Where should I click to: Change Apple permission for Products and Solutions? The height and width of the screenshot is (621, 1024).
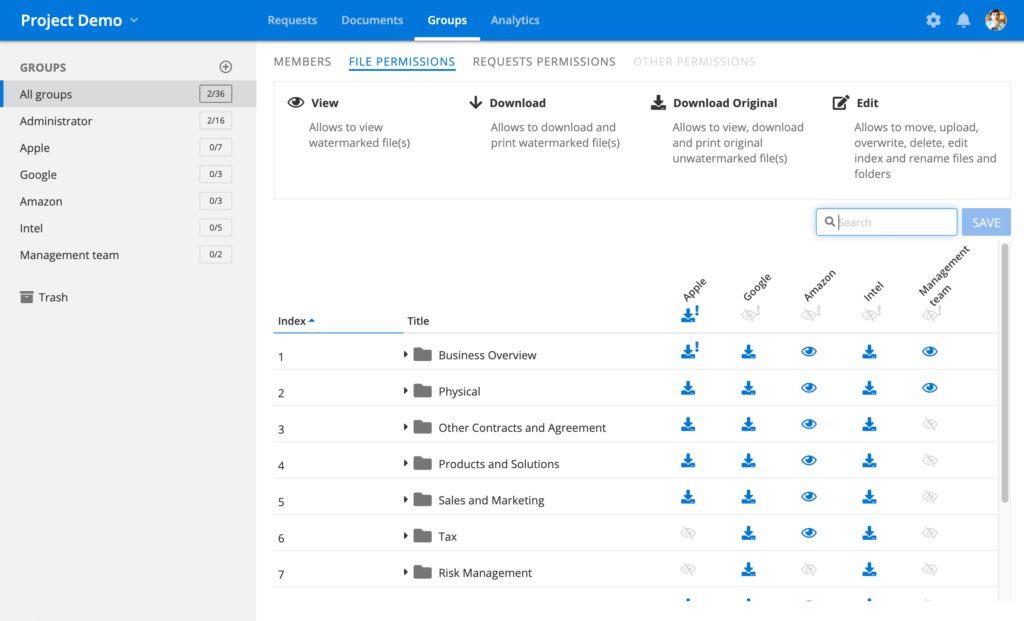(x=688, y=460)
